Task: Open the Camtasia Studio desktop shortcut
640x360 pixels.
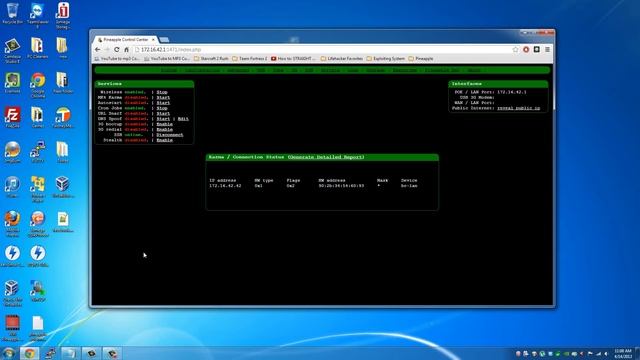Action: point(12,51)
